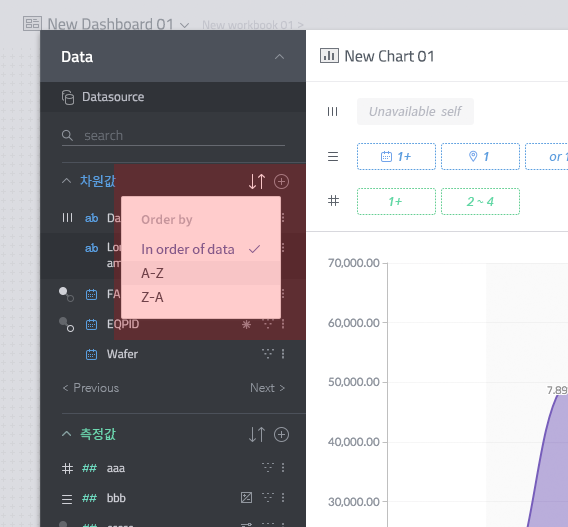Select the star marker icon on the EQPID row
This screenshot has height=527, width=568.
246,324
